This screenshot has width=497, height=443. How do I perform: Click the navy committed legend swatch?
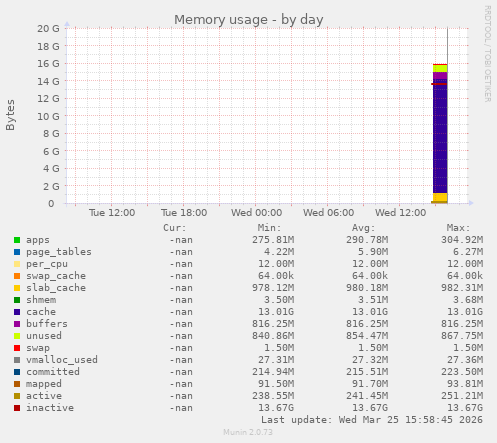pyautogui.click(x=17, y=372)
